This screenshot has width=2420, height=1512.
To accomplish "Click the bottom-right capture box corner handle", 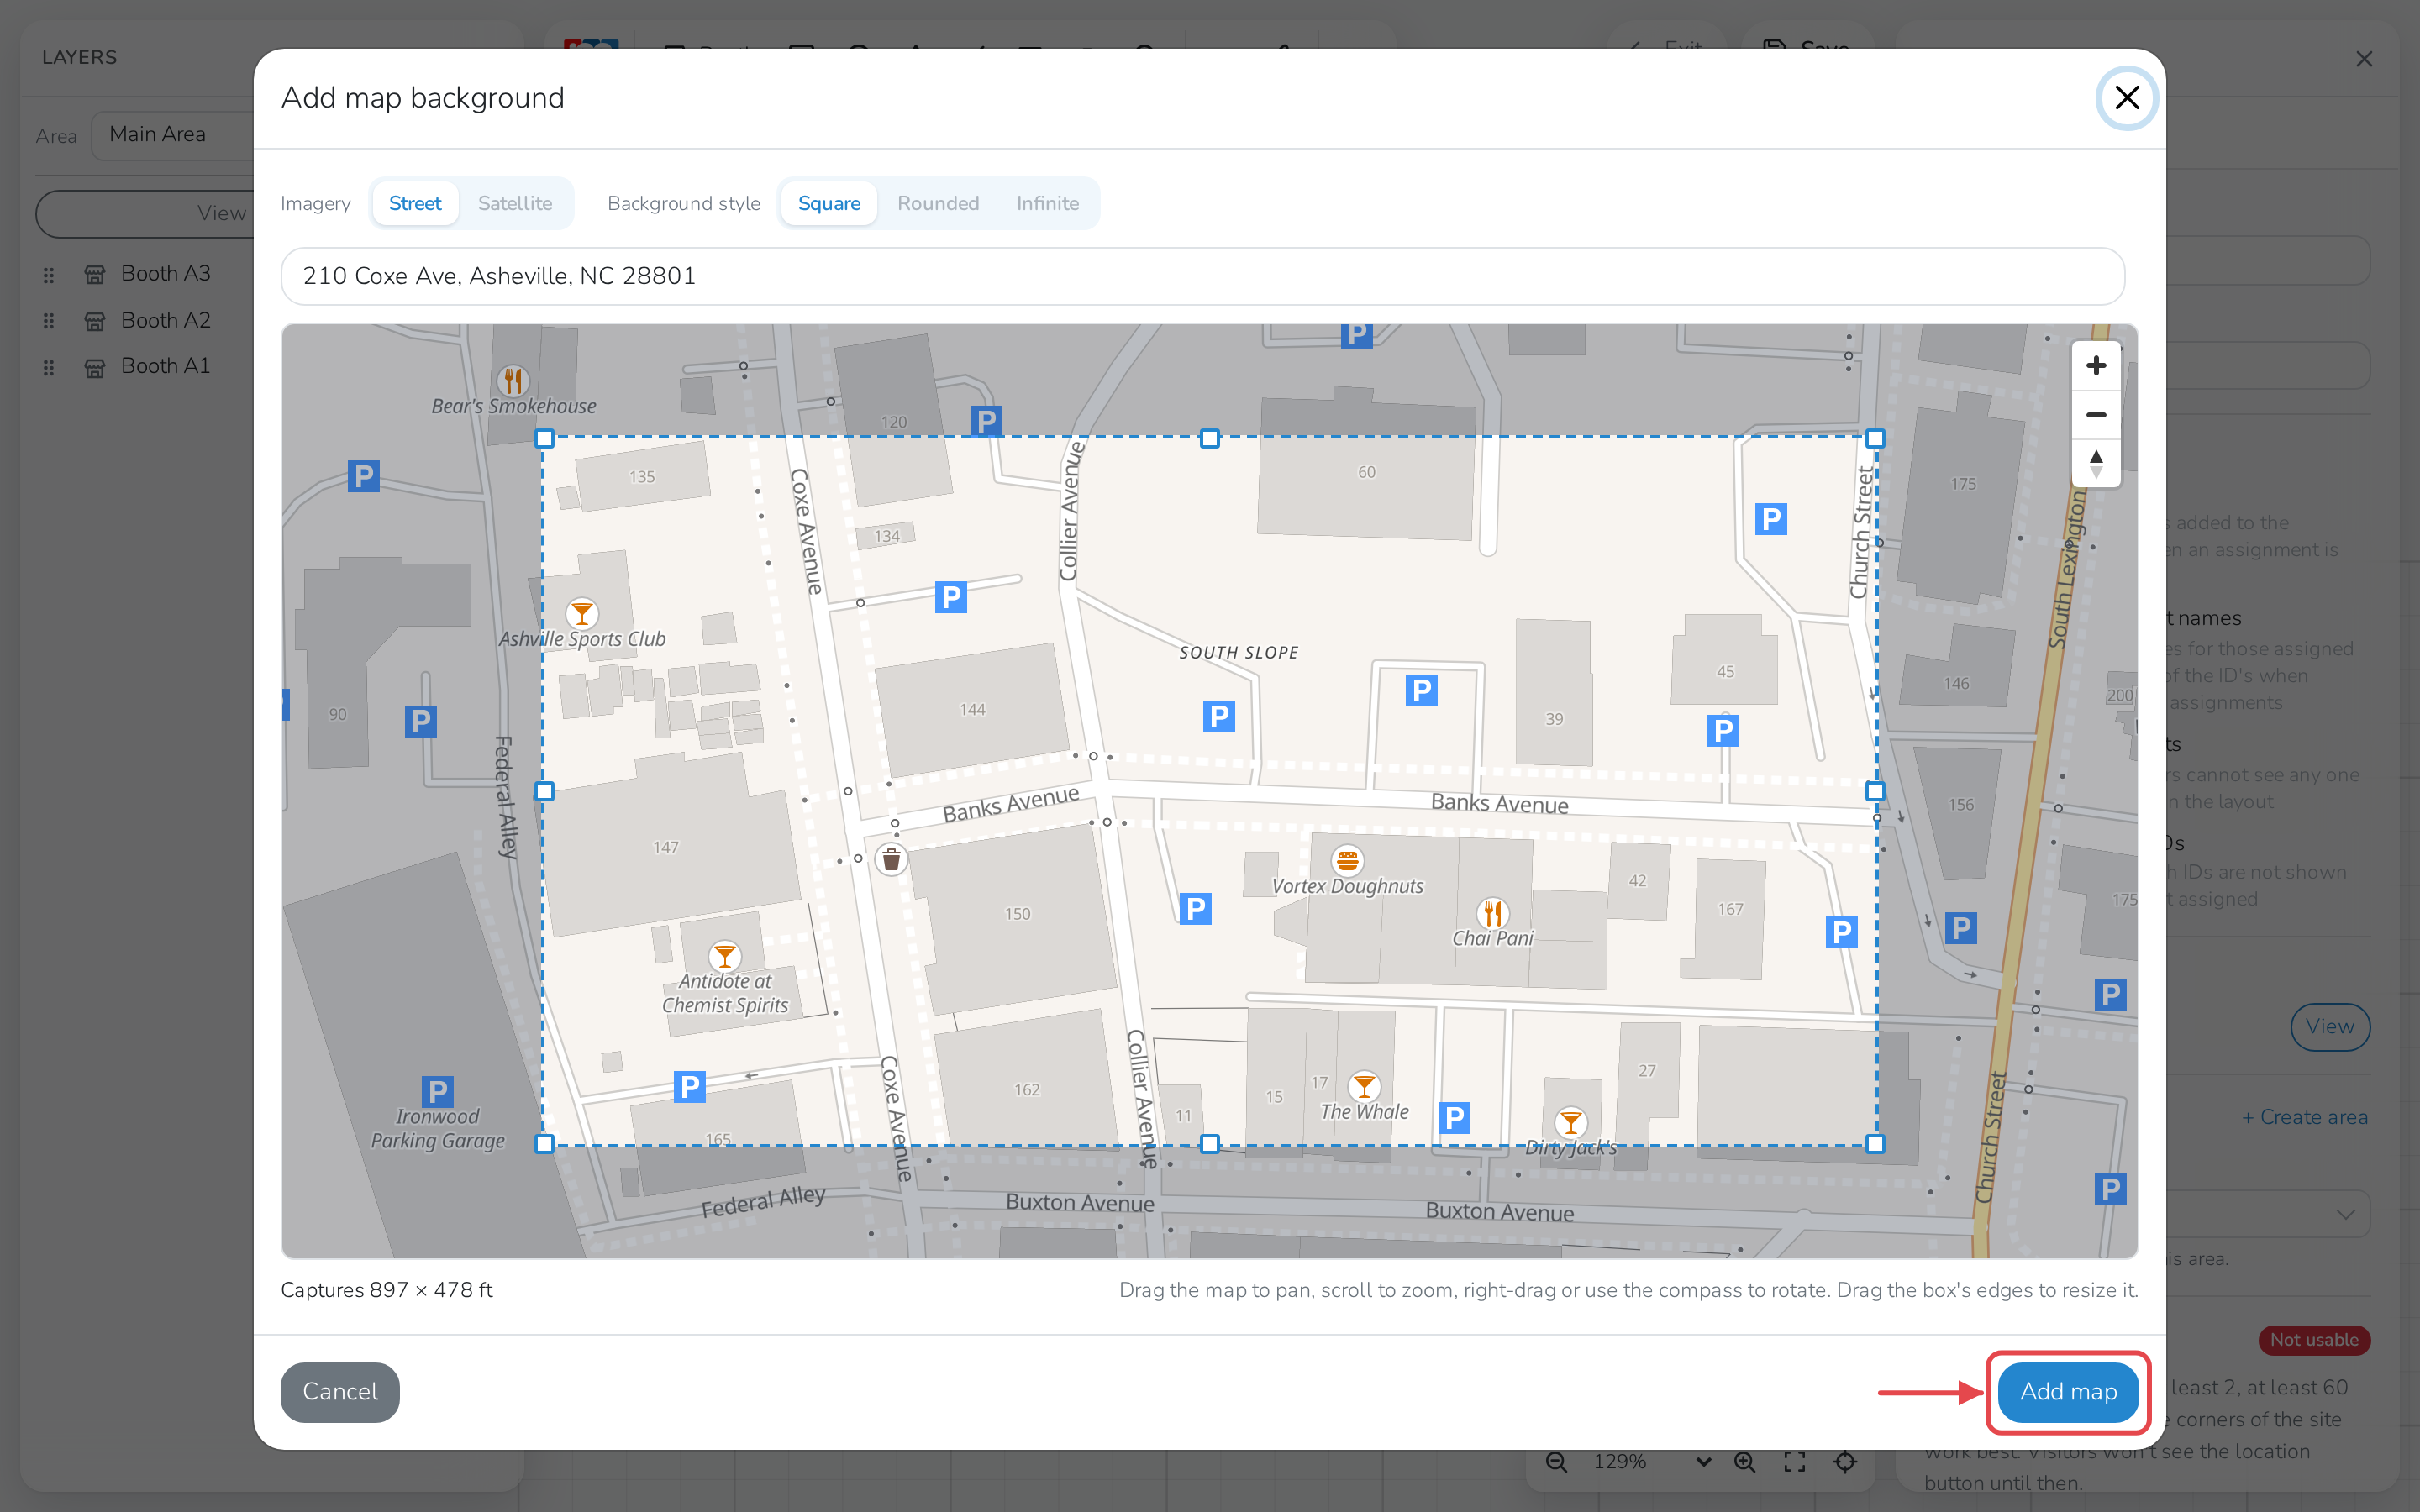I will [1875, 1143].
